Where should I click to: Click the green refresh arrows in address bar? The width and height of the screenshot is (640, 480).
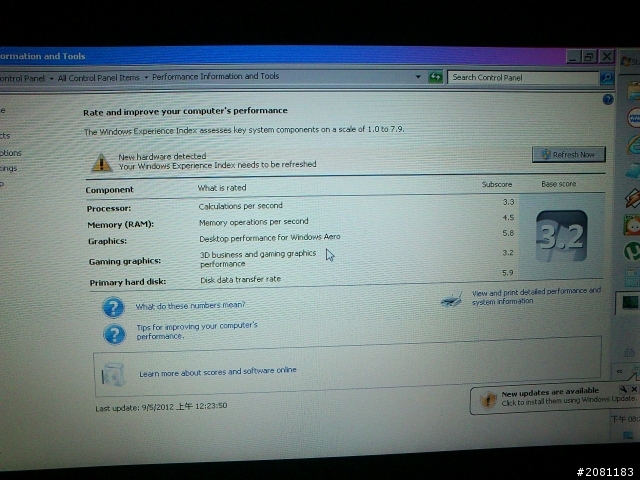tap(436, 77)
